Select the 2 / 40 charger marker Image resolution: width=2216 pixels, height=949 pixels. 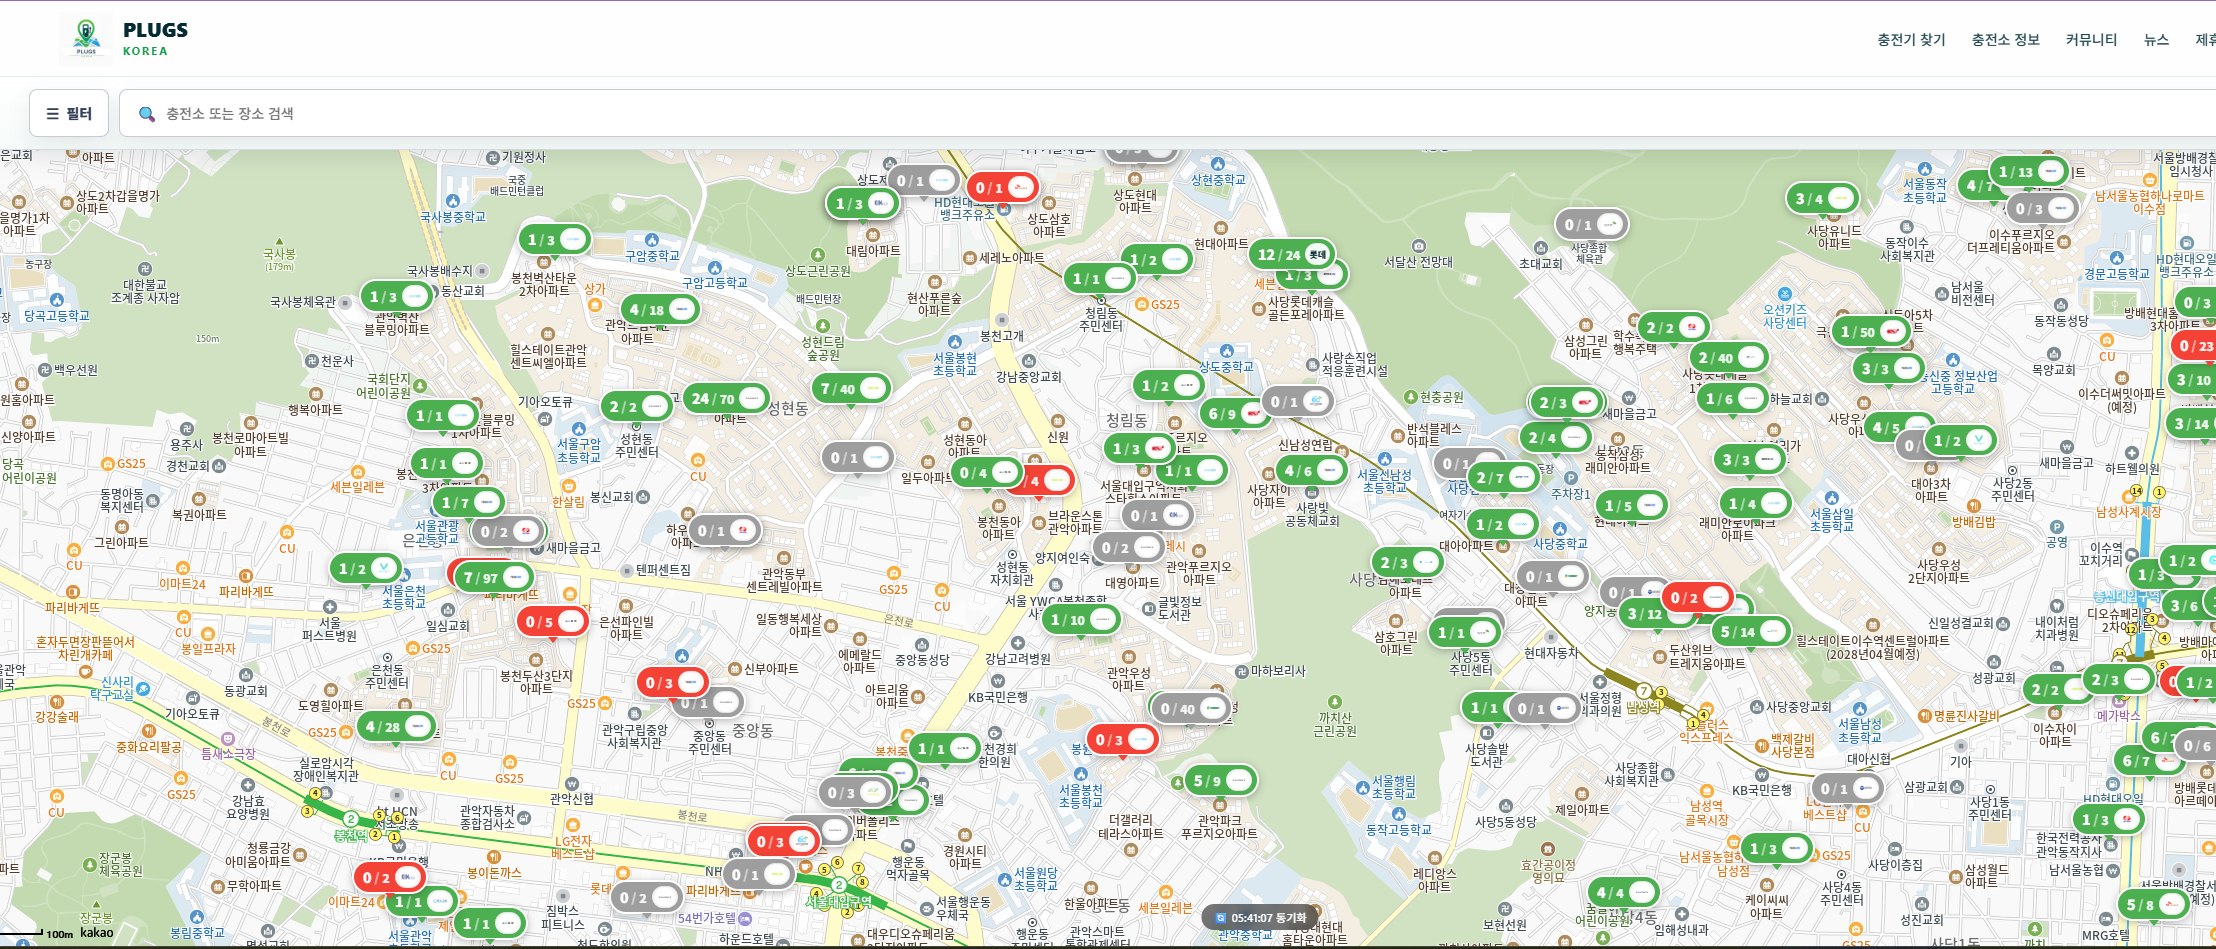[x=1729, y=357]
